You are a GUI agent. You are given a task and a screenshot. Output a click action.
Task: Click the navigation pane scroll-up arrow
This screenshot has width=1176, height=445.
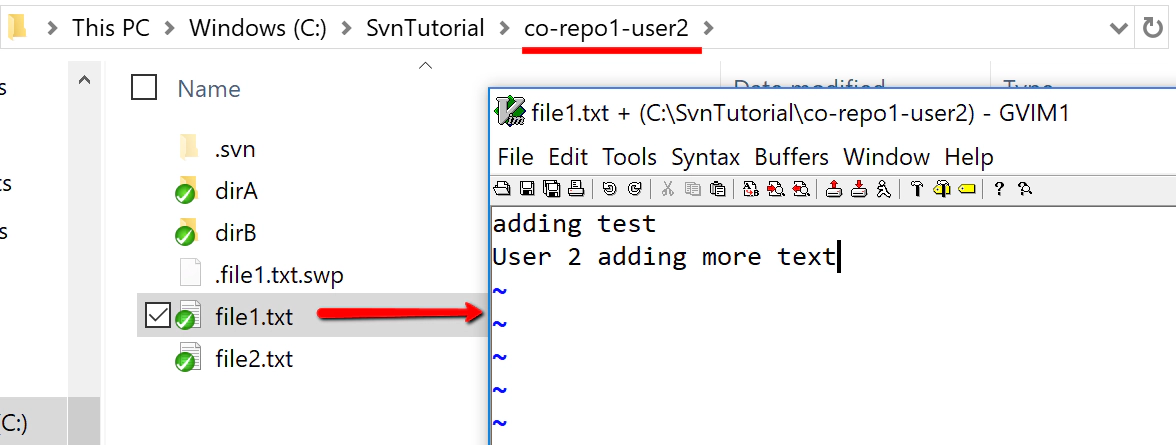click(85, 80)
